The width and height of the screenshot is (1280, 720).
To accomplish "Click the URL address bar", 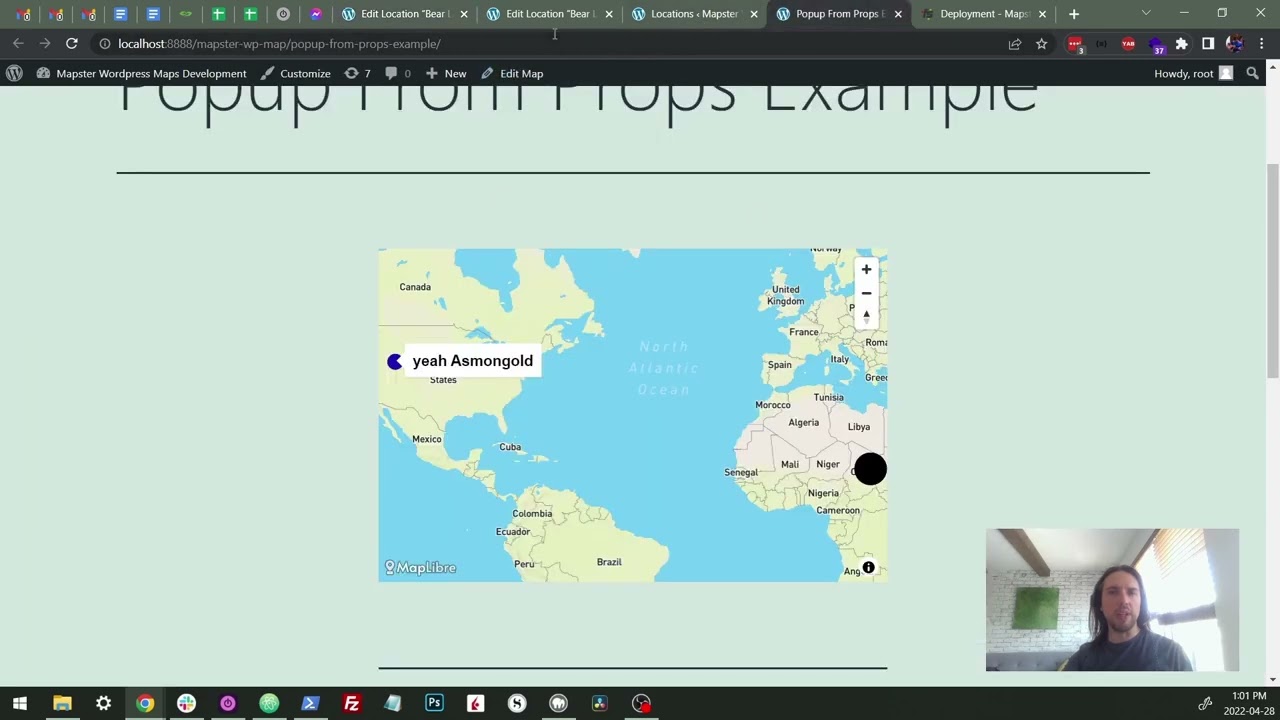I will click(550, 44).
